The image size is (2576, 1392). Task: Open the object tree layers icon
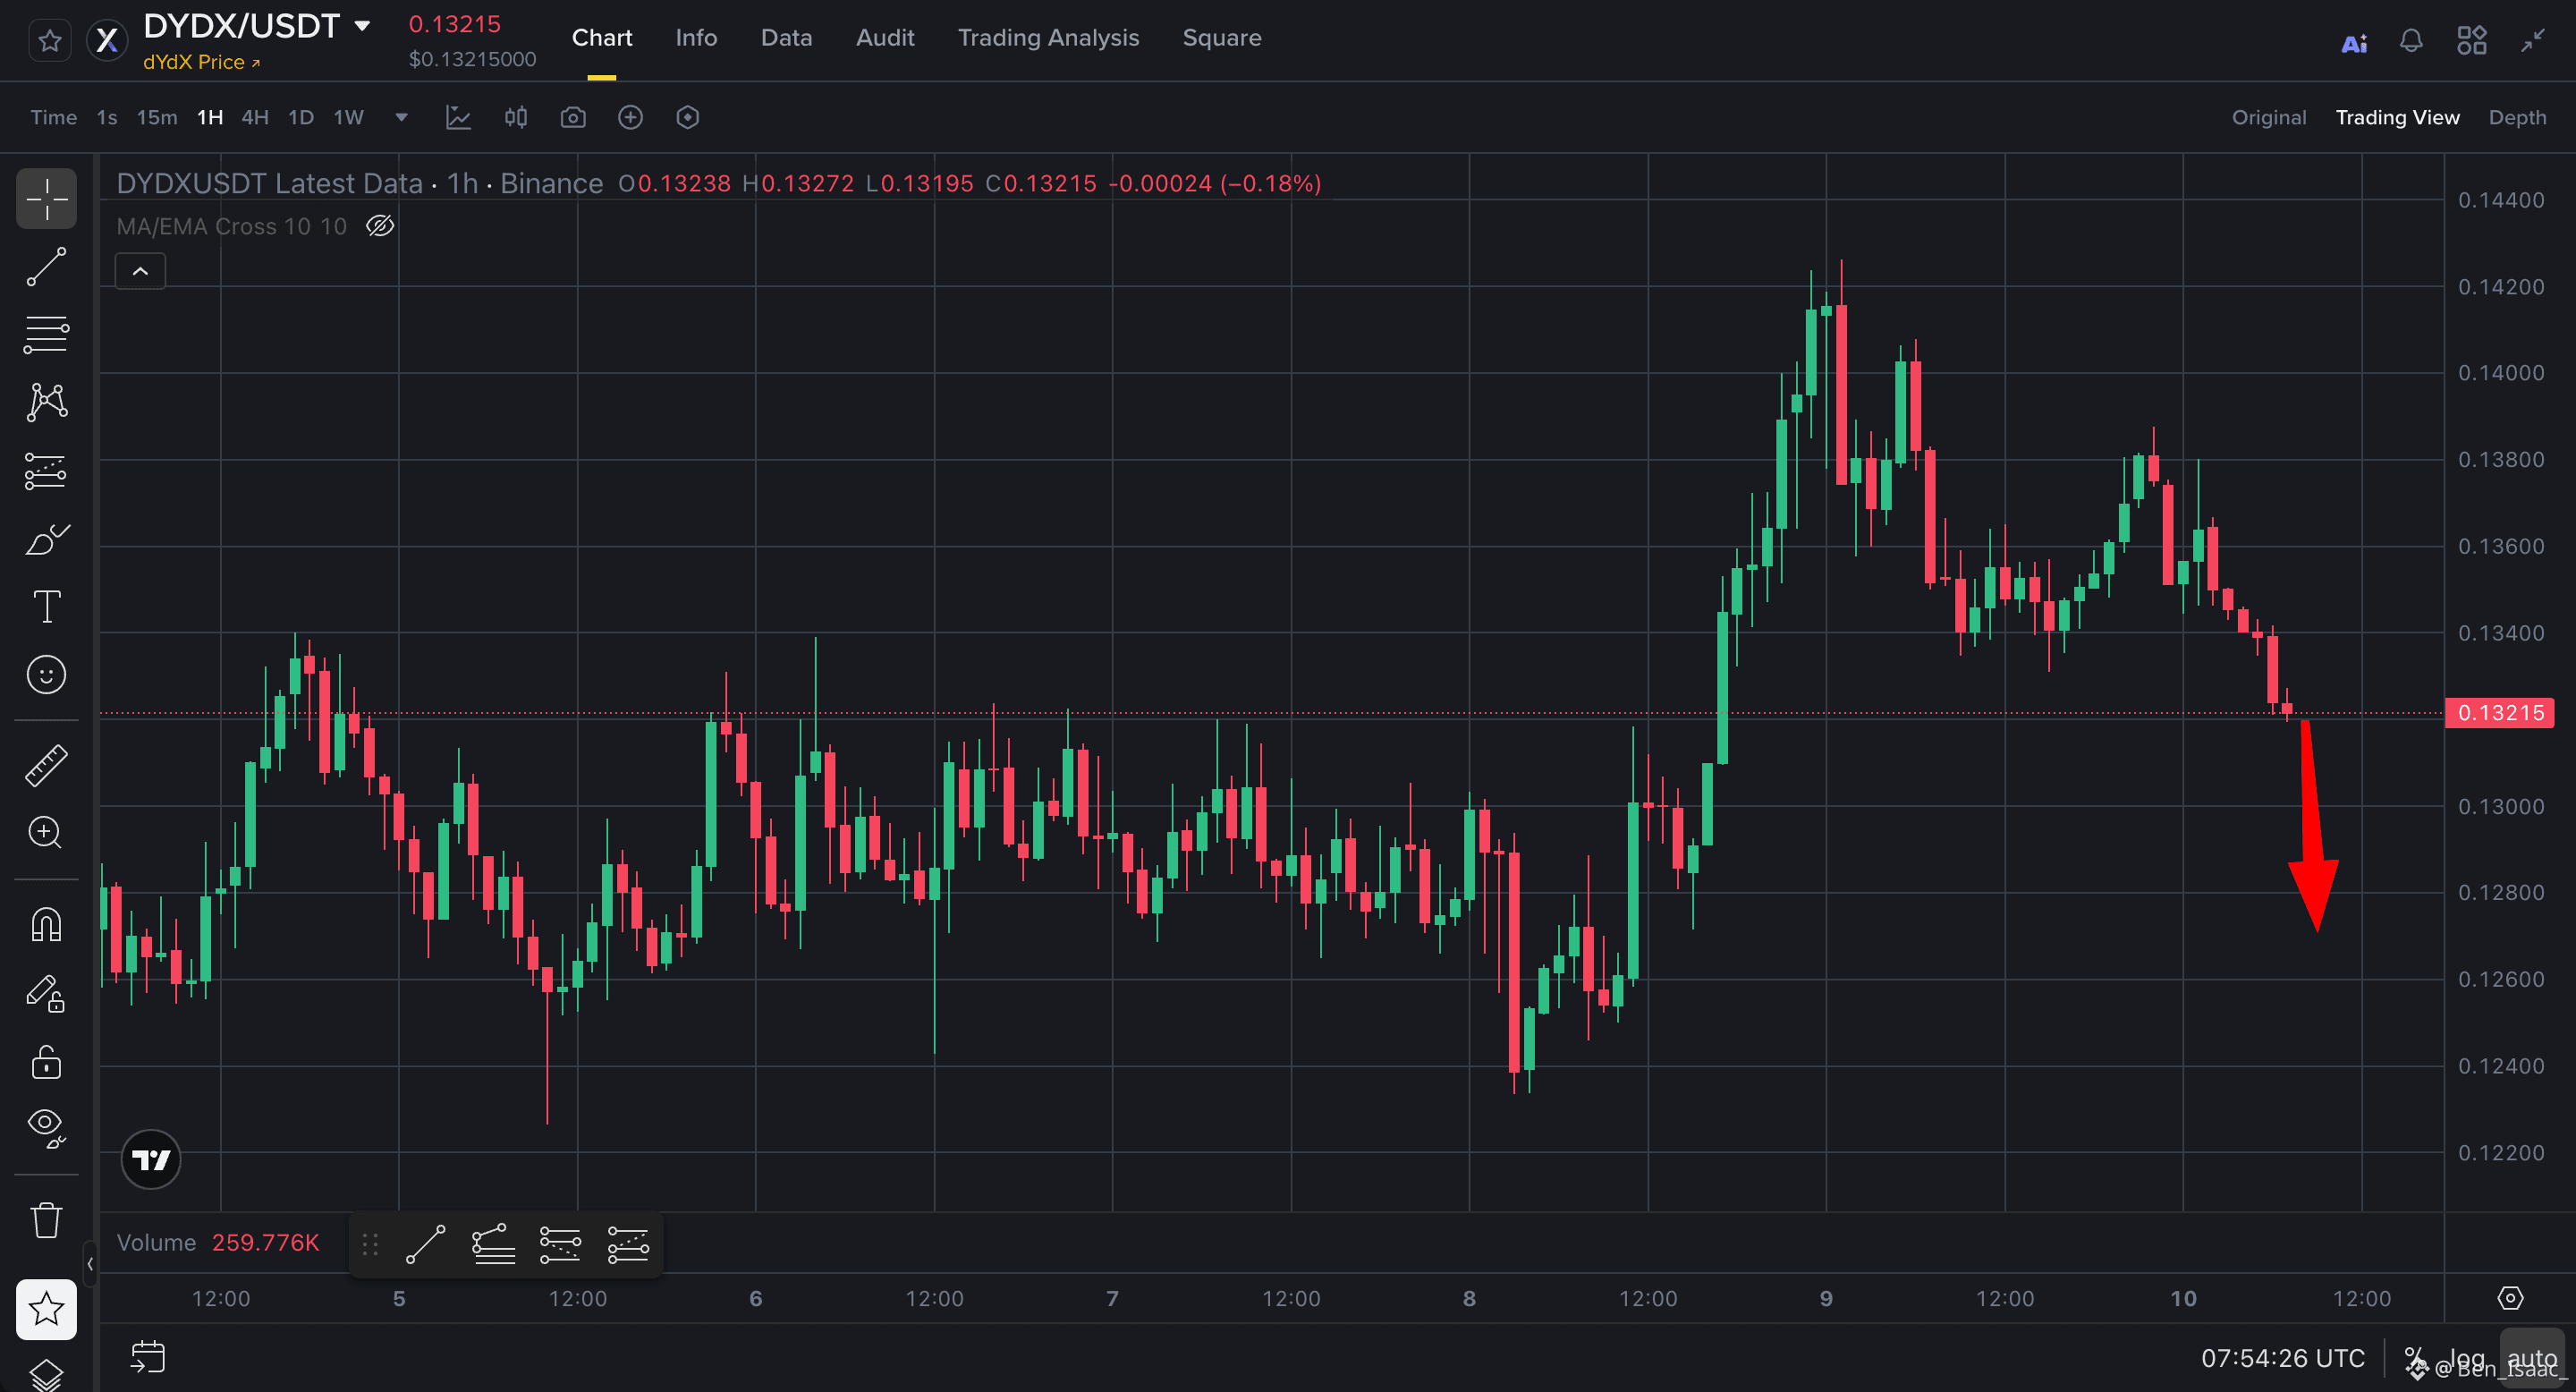tap(46, 1375)
